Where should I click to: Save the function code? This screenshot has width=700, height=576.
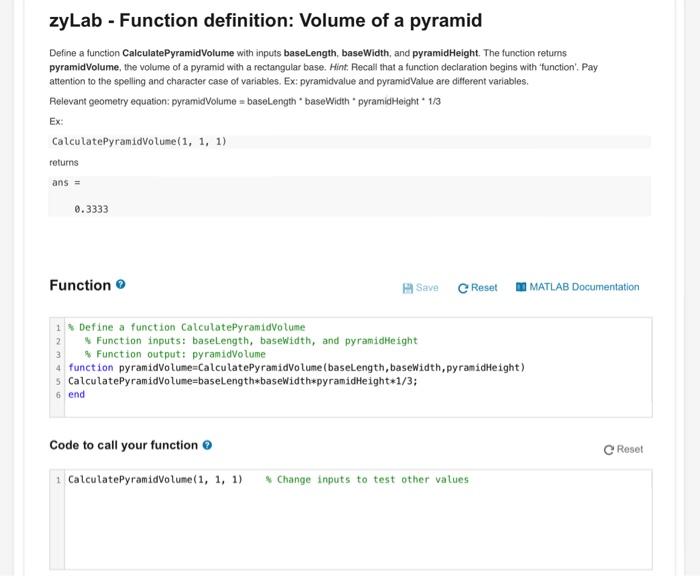pyautogui.click(x=420, y=287)
